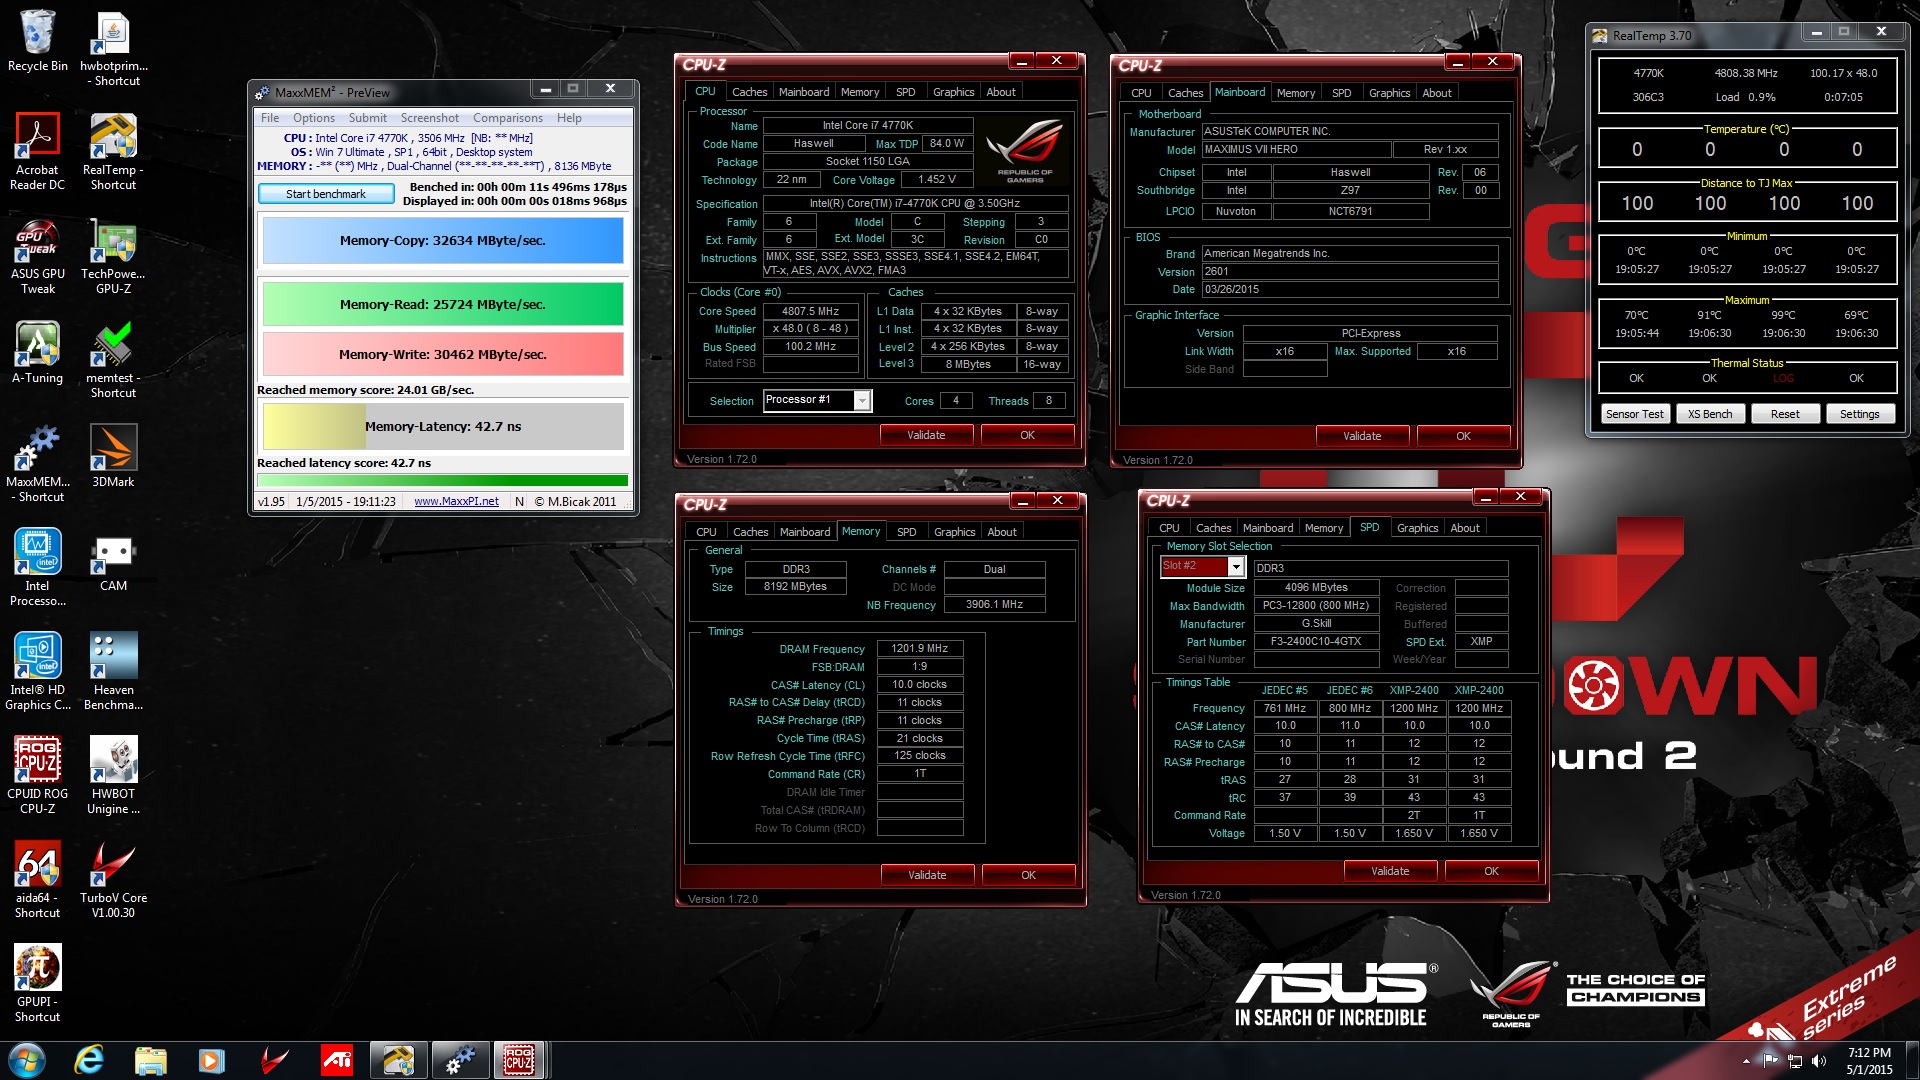Open Help menu in MaxxMEM
Image resolution: width=1920 pixels, height=1080 pixels.
pos(569,118)
